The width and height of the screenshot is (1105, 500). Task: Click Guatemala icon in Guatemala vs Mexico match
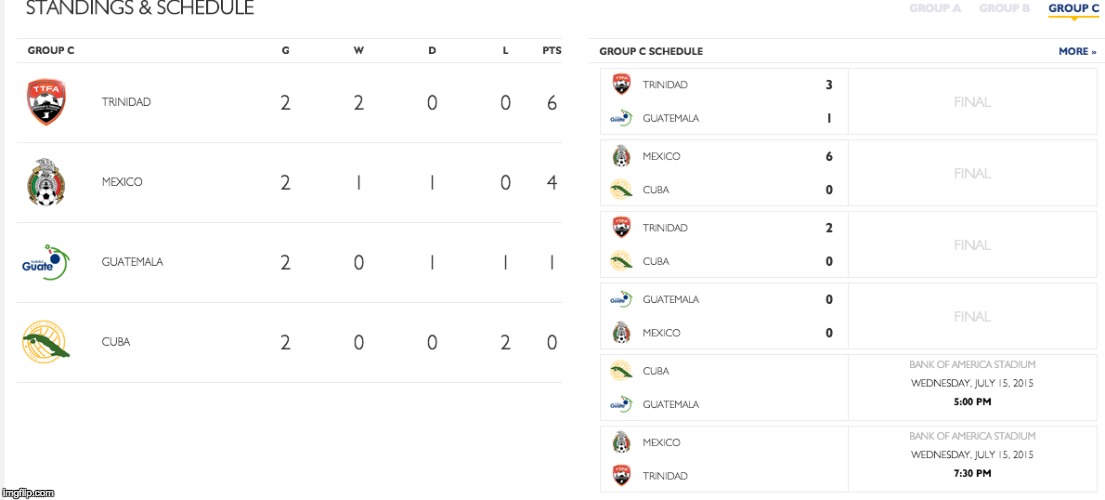click(x=621, y=300)
